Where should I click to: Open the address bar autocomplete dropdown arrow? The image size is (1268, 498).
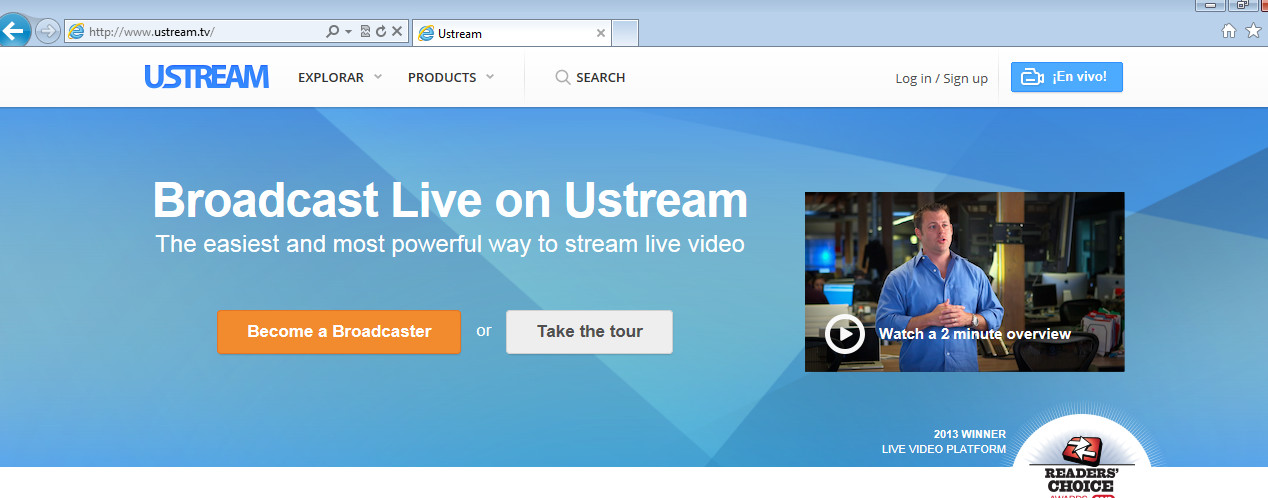(x=348, y=32)
